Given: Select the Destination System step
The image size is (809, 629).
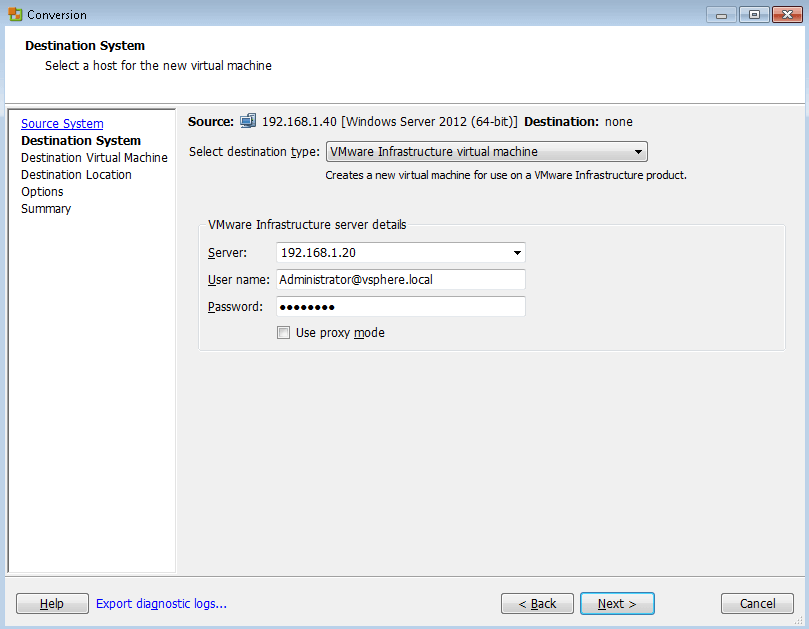Looking at the screenshot, I should 81,141.
